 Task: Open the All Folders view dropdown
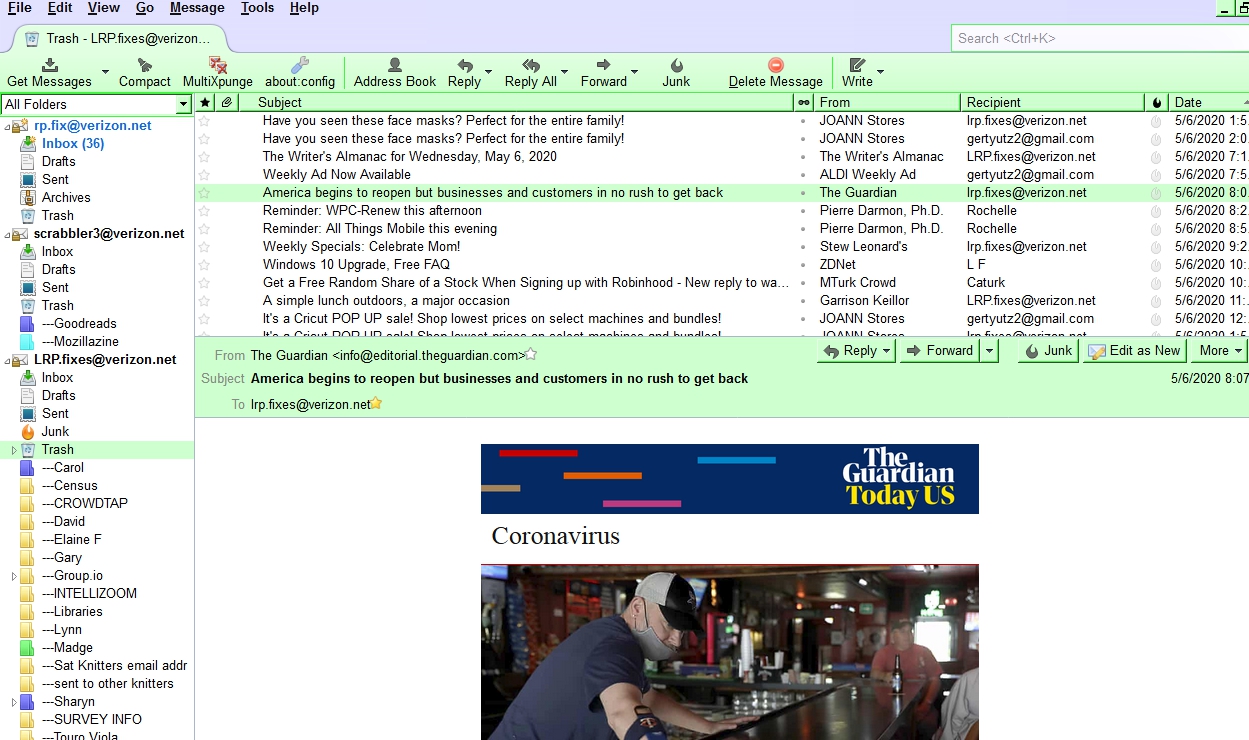183,104
